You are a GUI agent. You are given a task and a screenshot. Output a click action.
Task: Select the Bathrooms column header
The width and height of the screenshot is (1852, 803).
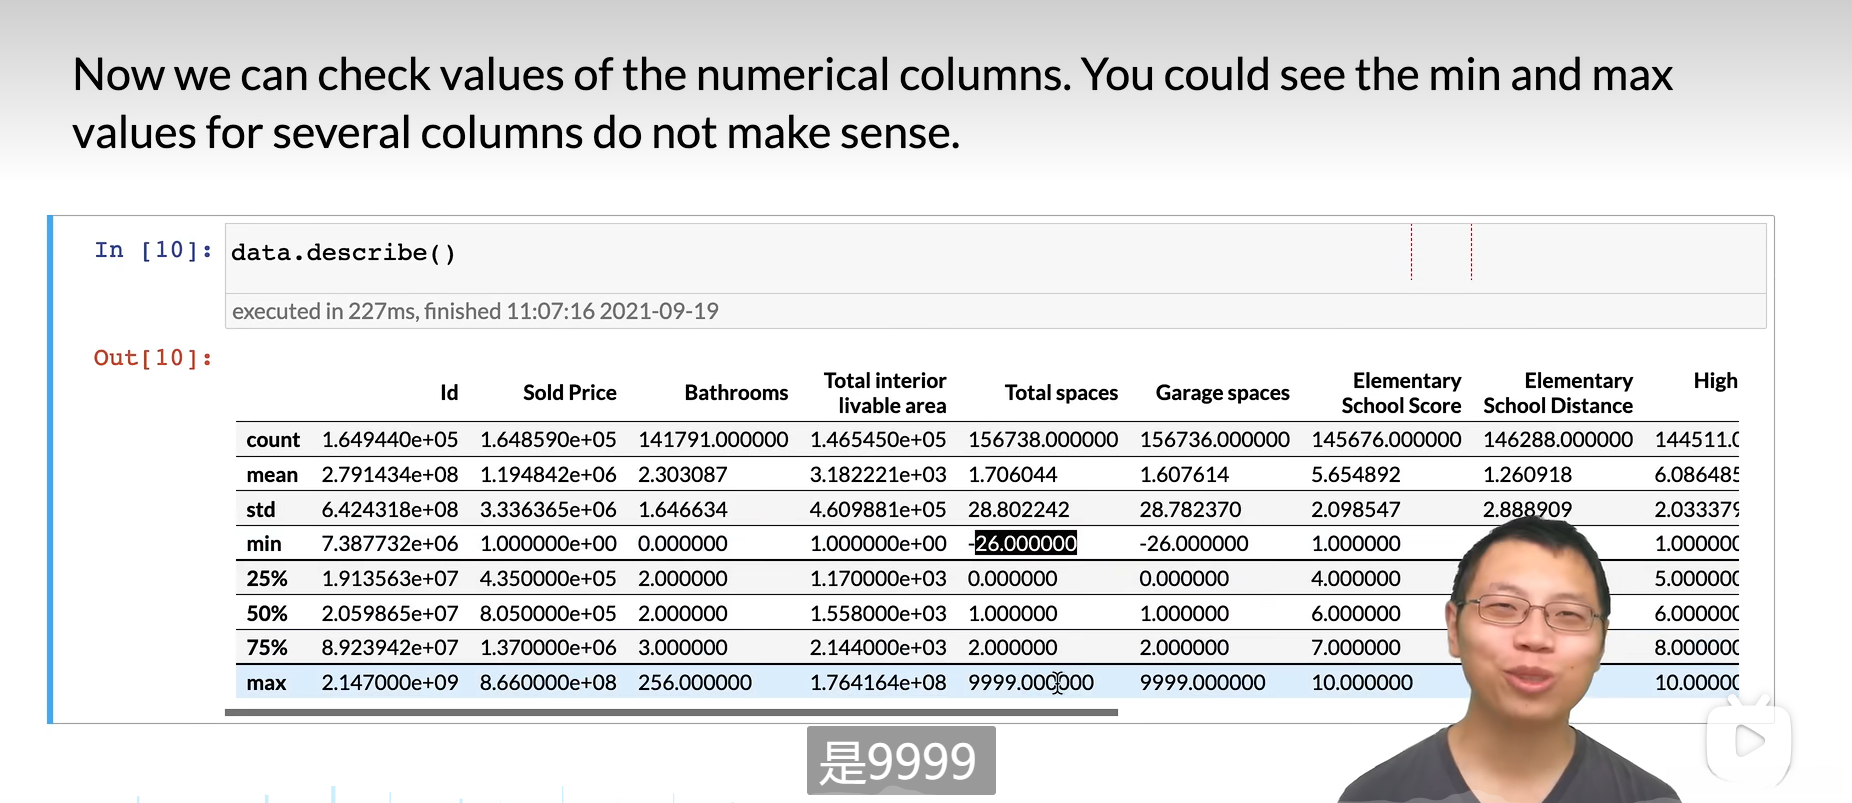click(x=736, y=393)
